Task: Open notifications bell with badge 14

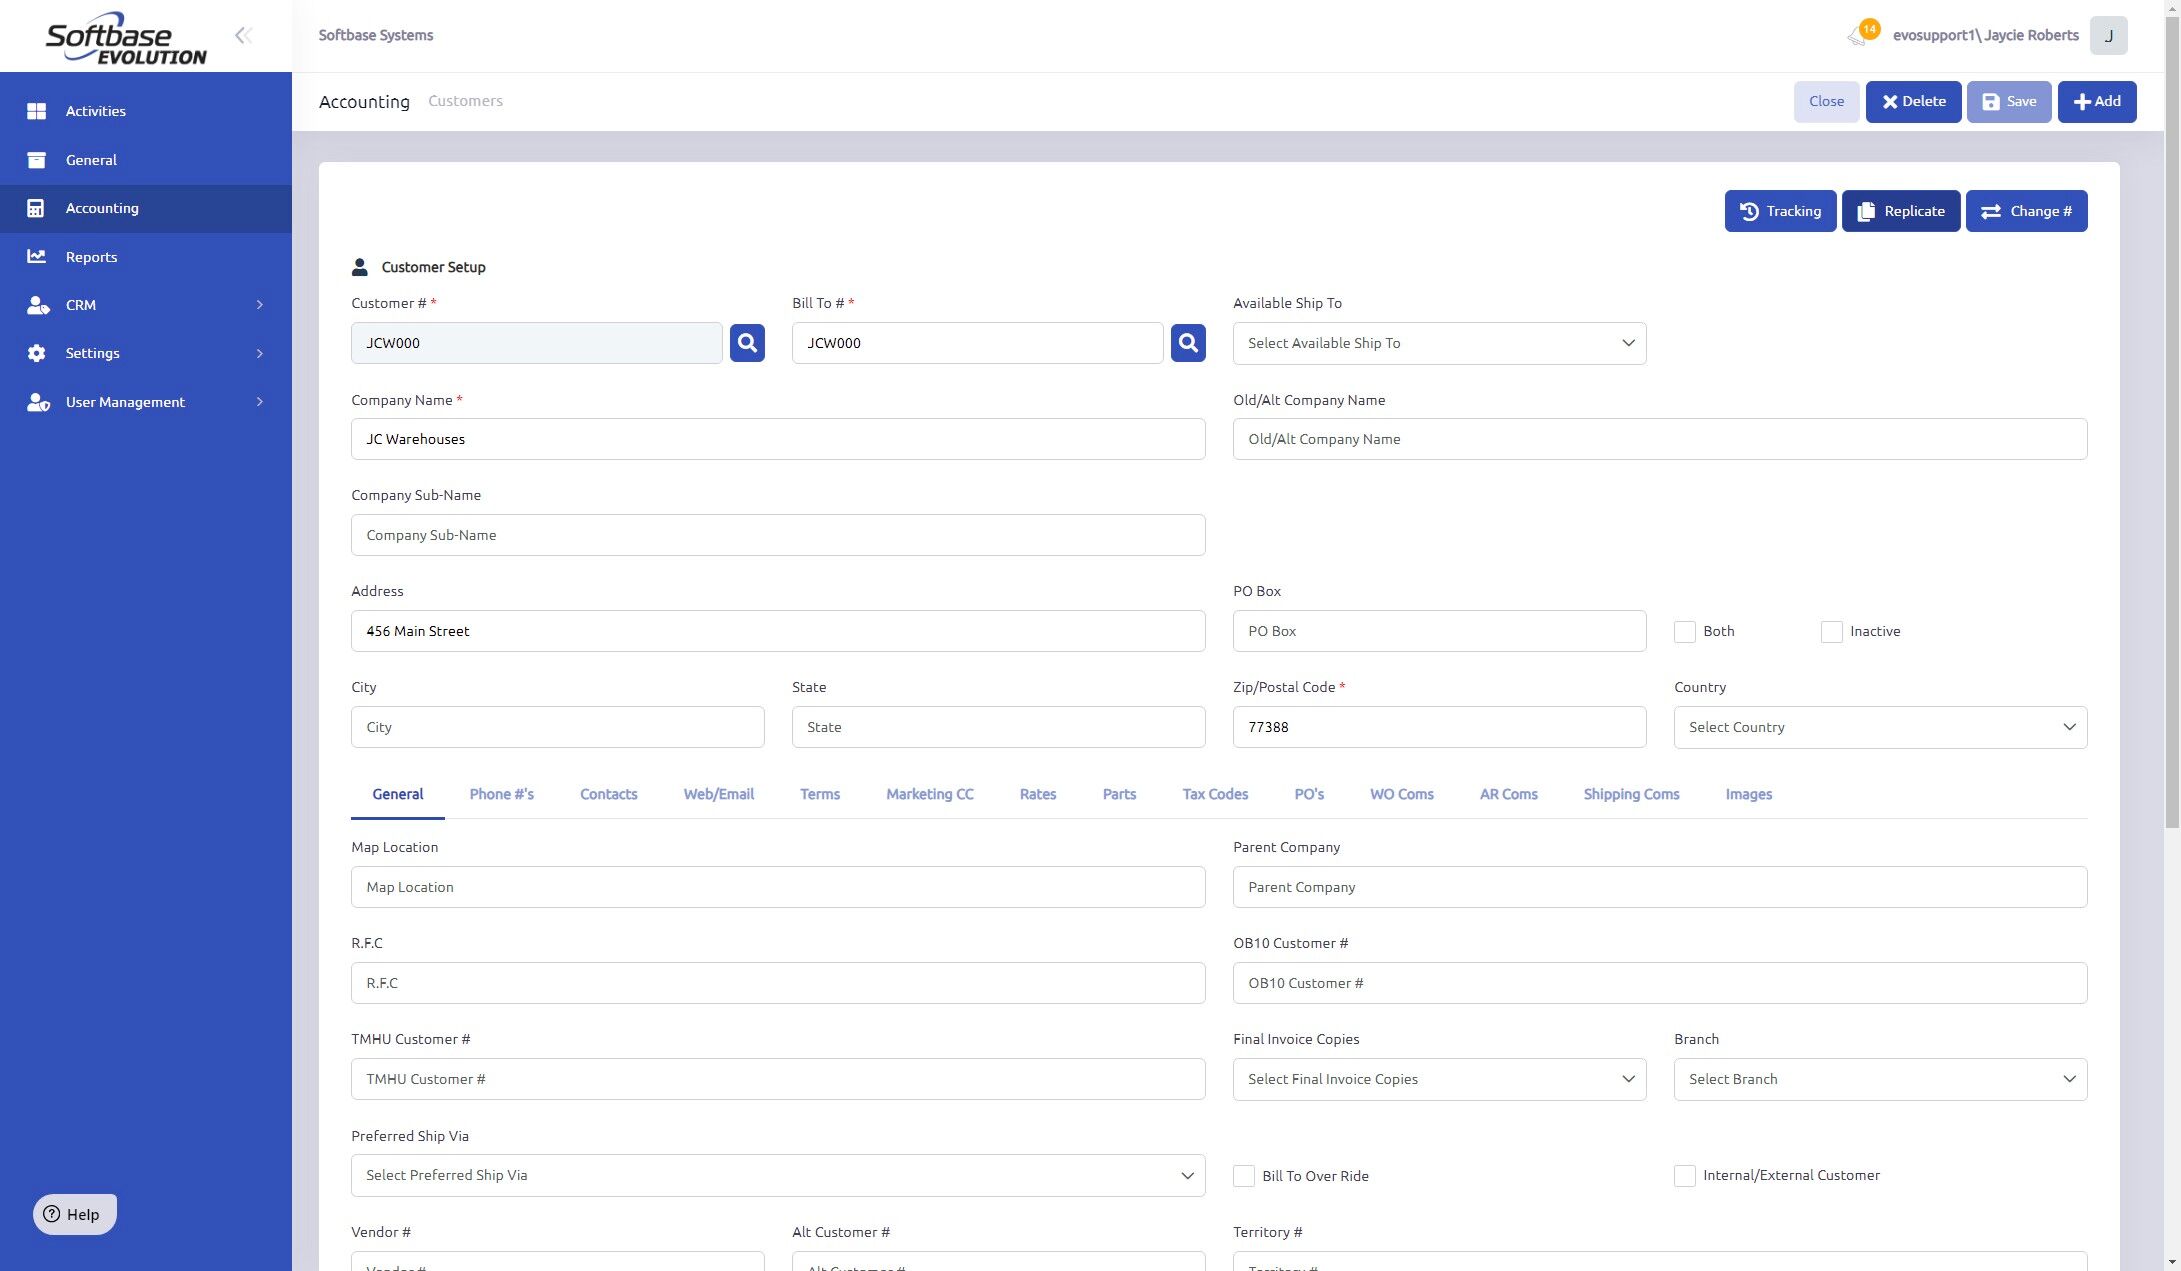Action: (x=1862, y=35)
